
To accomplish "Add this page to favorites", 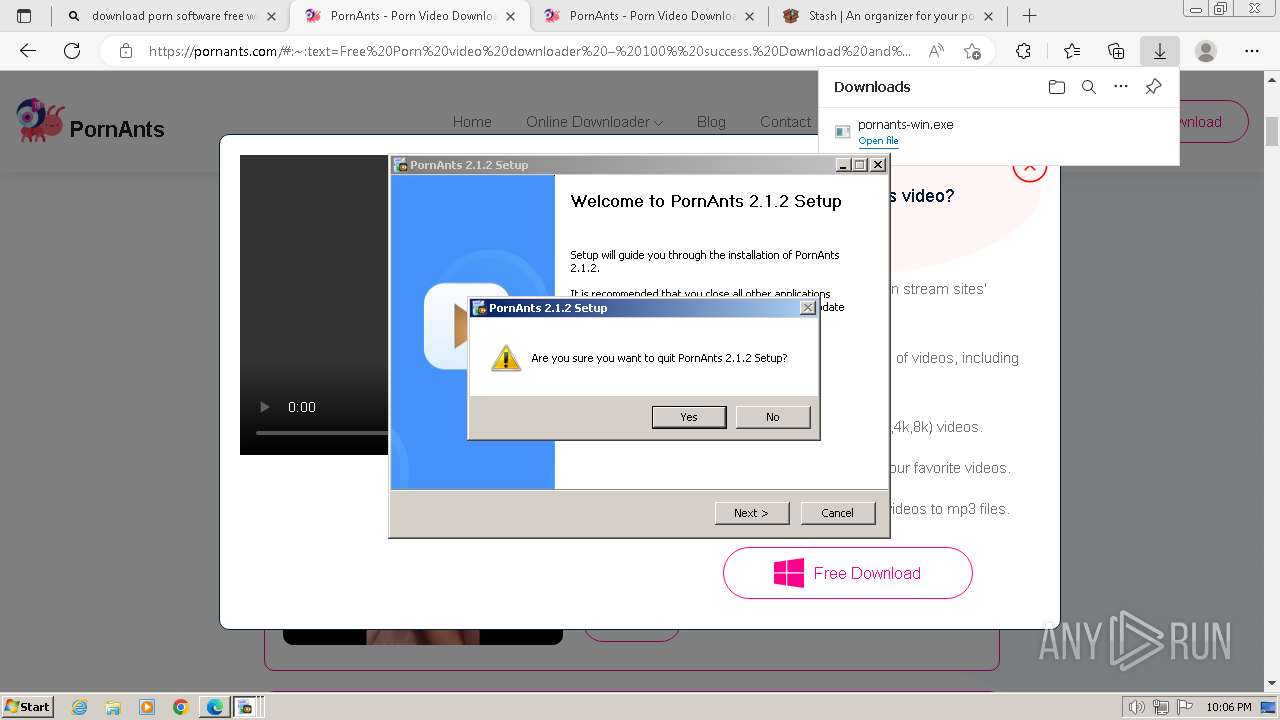I will pos(972,51).
